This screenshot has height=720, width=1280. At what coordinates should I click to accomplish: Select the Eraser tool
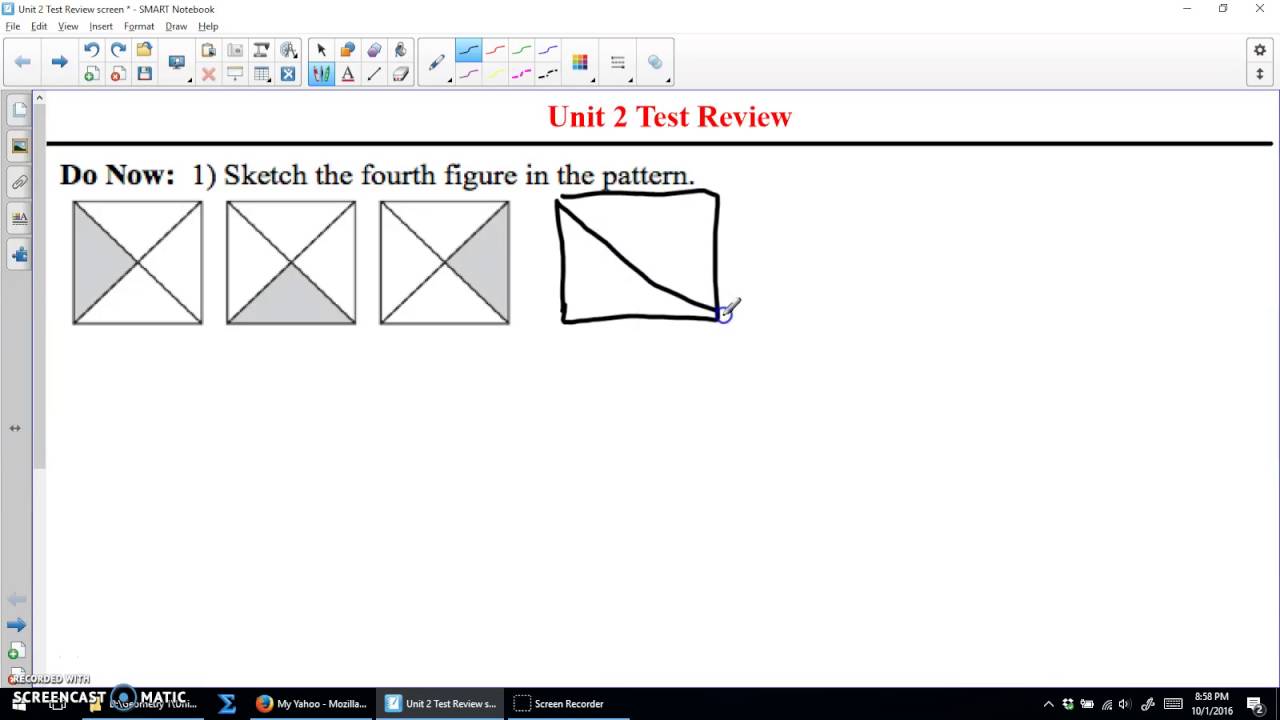click(401, 74)
